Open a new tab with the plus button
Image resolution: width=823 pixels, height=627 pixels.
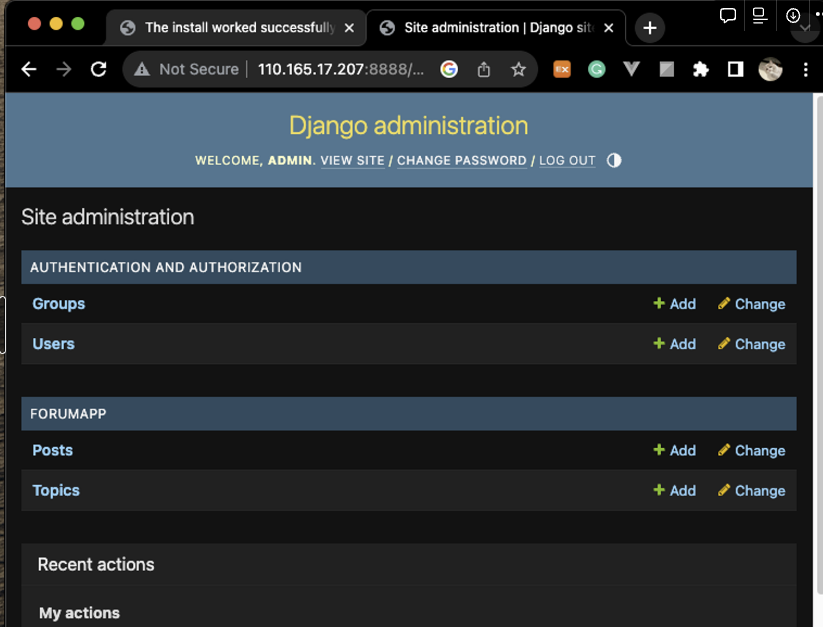[x=650, y=28]
